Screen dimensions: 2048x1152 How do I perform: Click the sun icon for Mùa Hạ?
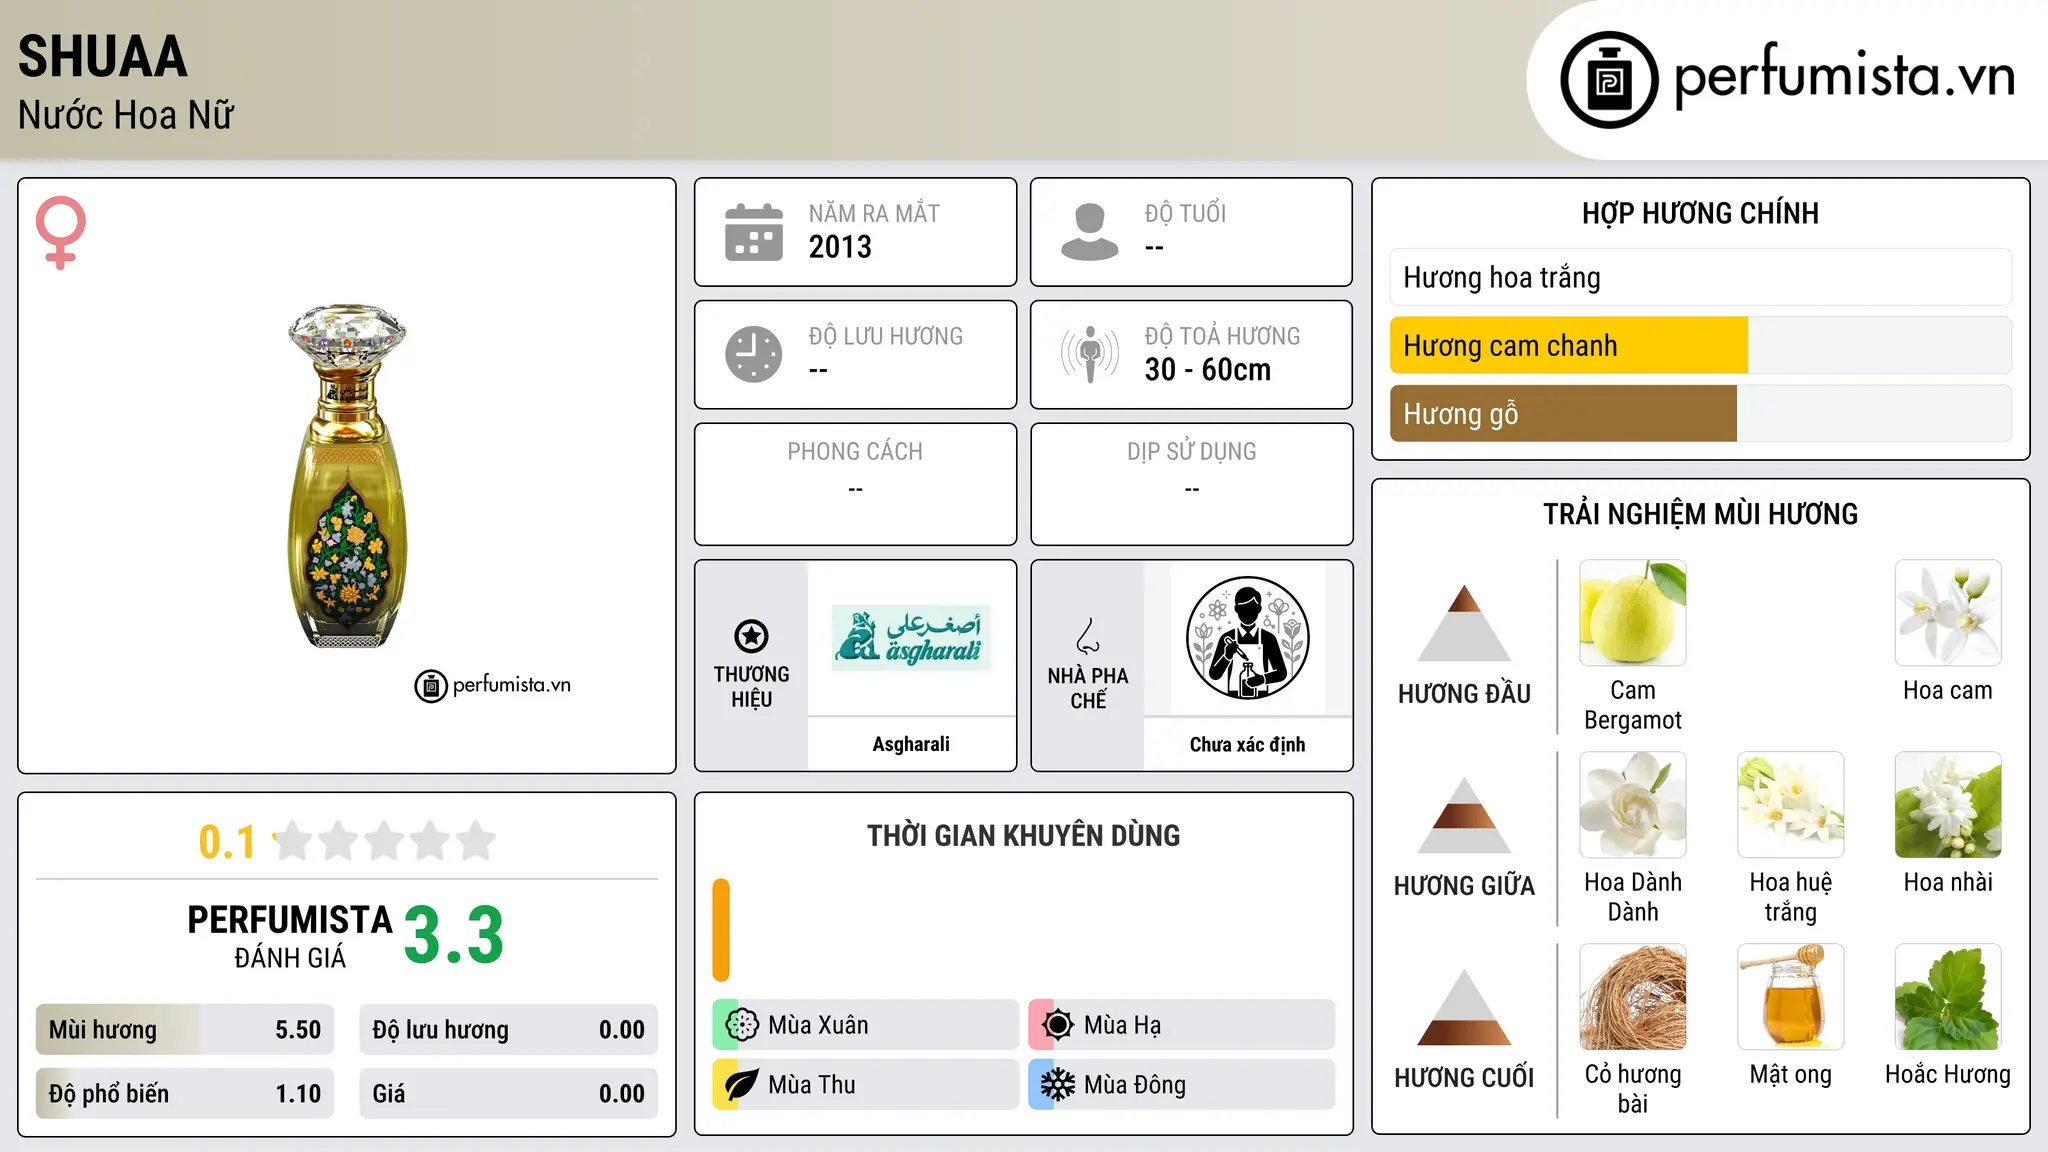pos(1058,1025)
